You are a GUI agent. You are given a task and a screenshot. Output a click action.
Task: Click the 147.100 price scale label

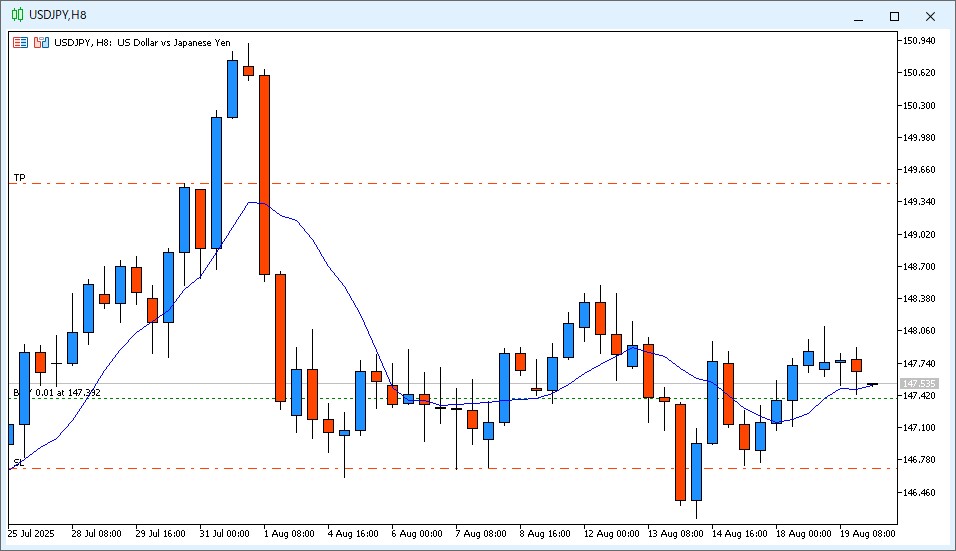tap(919, 428)
